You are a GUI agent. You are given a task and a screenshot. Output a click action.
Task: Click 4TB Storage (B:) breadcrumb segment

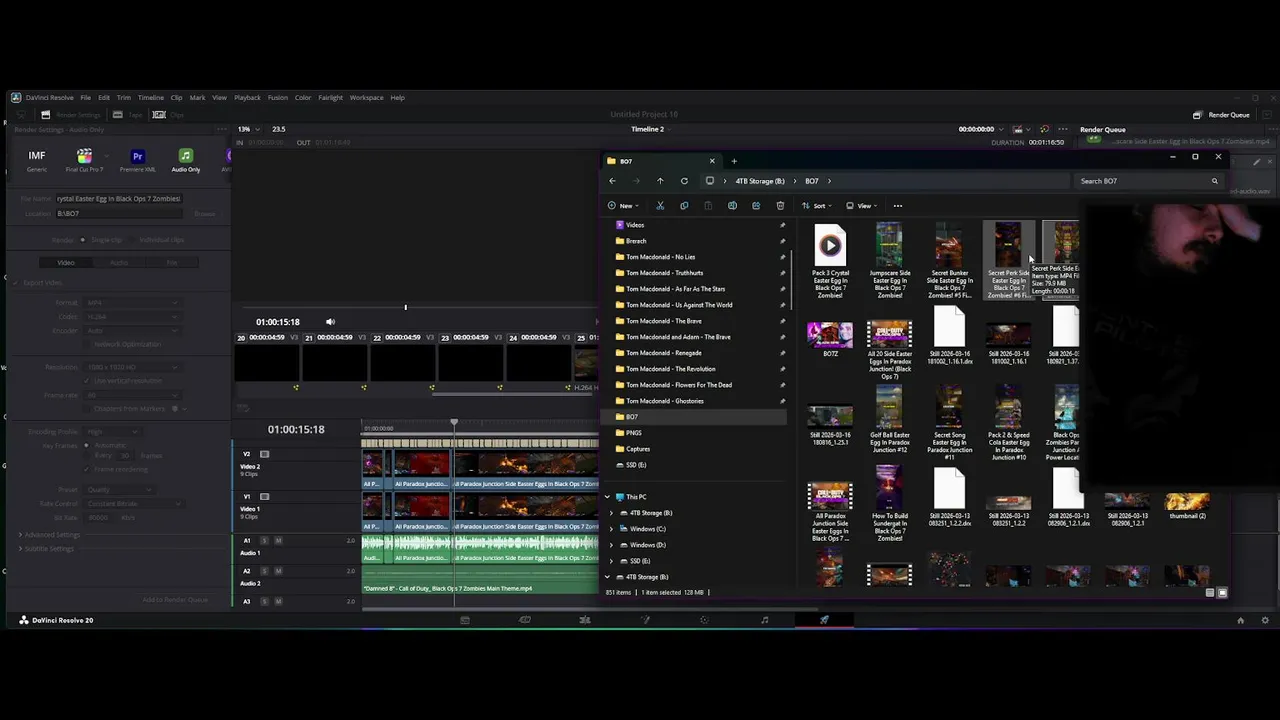760,181
